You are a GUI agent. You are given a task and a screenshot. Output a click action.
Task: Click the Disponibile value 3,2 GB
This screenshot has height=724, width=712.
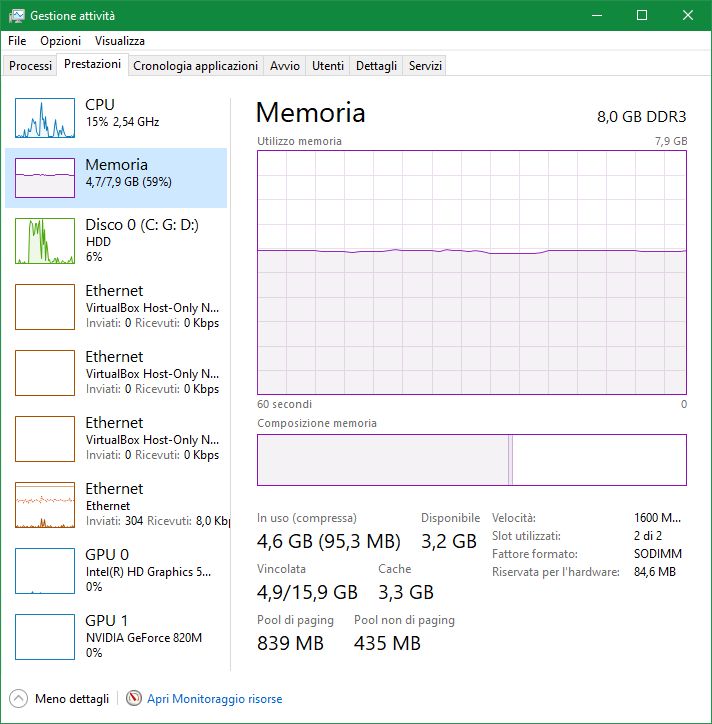click(x=449, y=541)
